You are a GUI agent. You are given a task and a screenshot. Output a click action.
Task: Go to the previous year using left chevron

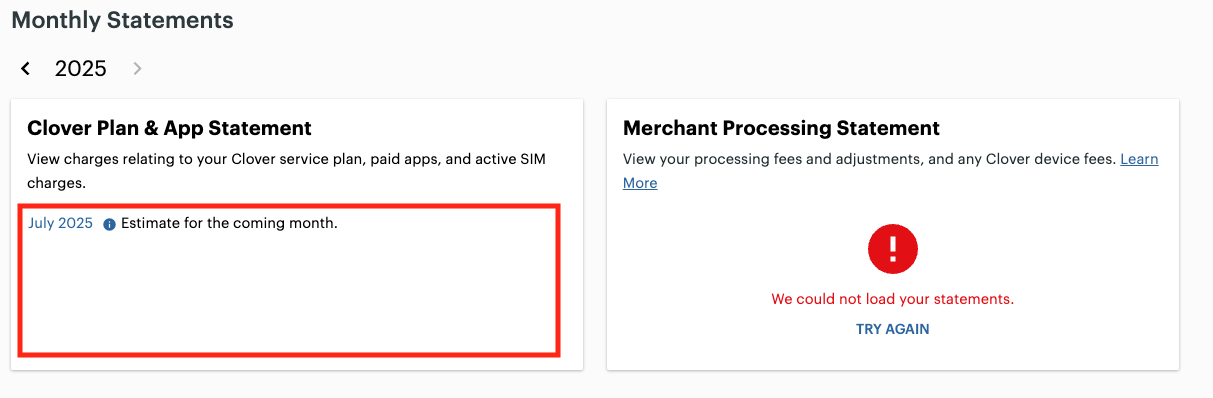pos(26,68)
